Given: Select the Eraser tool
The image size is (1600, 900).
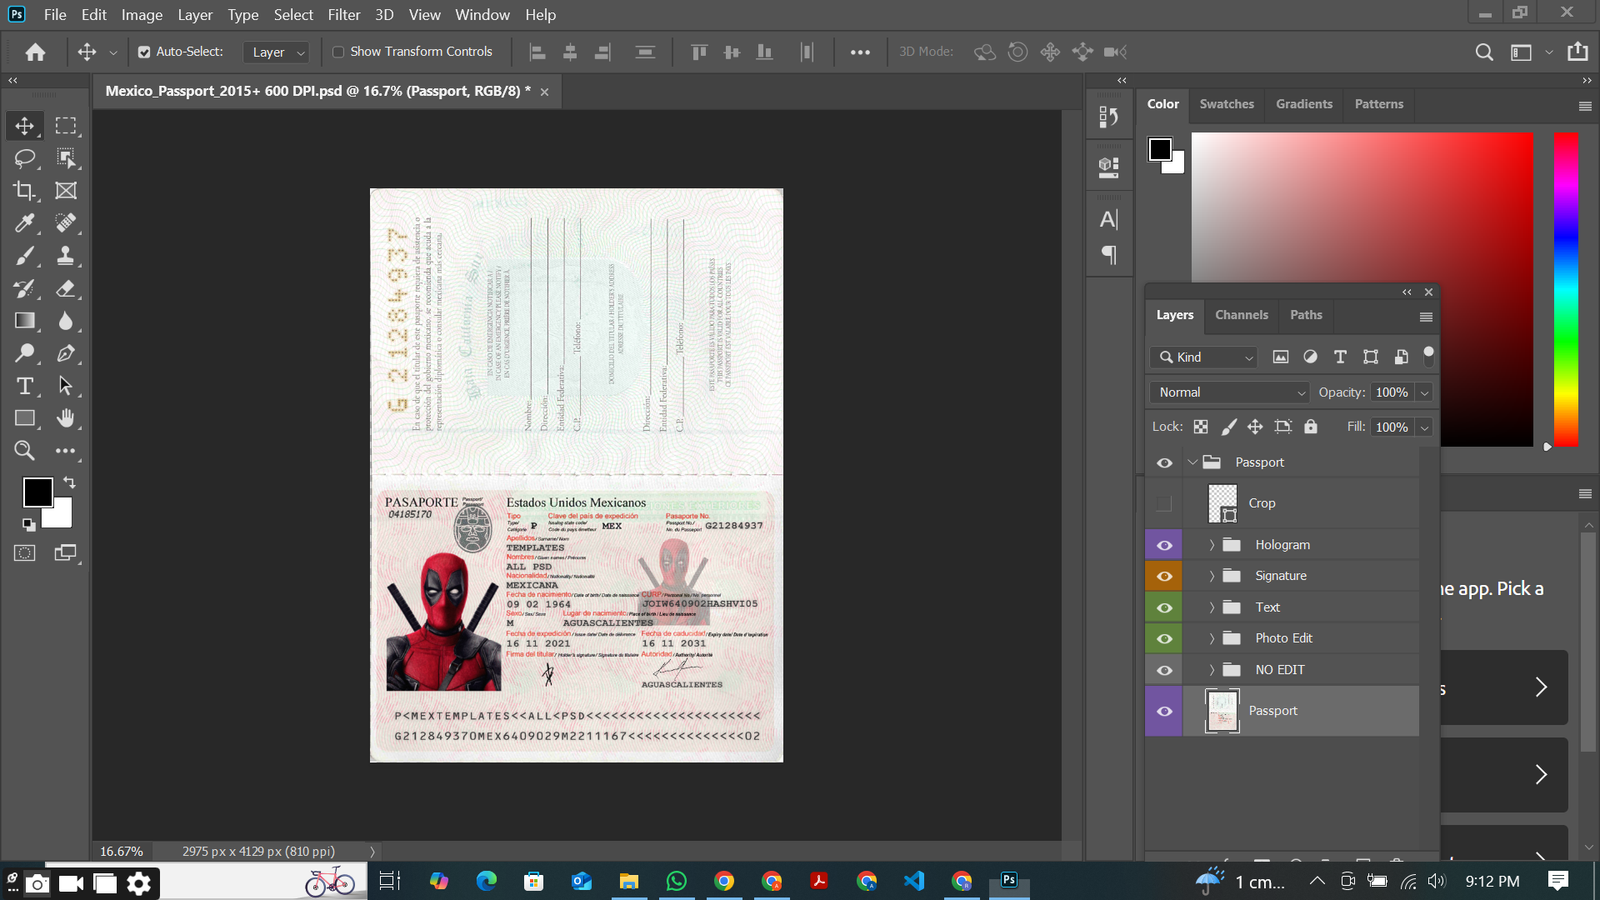Looking at the screenshot, I should 66,289.
